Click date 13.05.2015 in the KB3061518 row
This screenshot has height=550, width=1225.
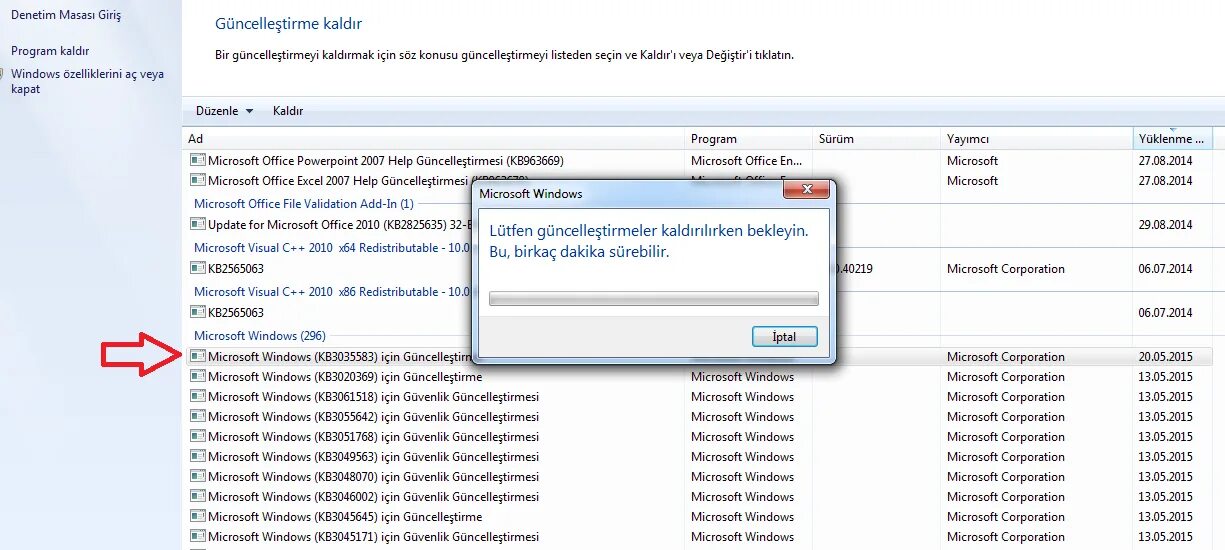click(1165, 397)
